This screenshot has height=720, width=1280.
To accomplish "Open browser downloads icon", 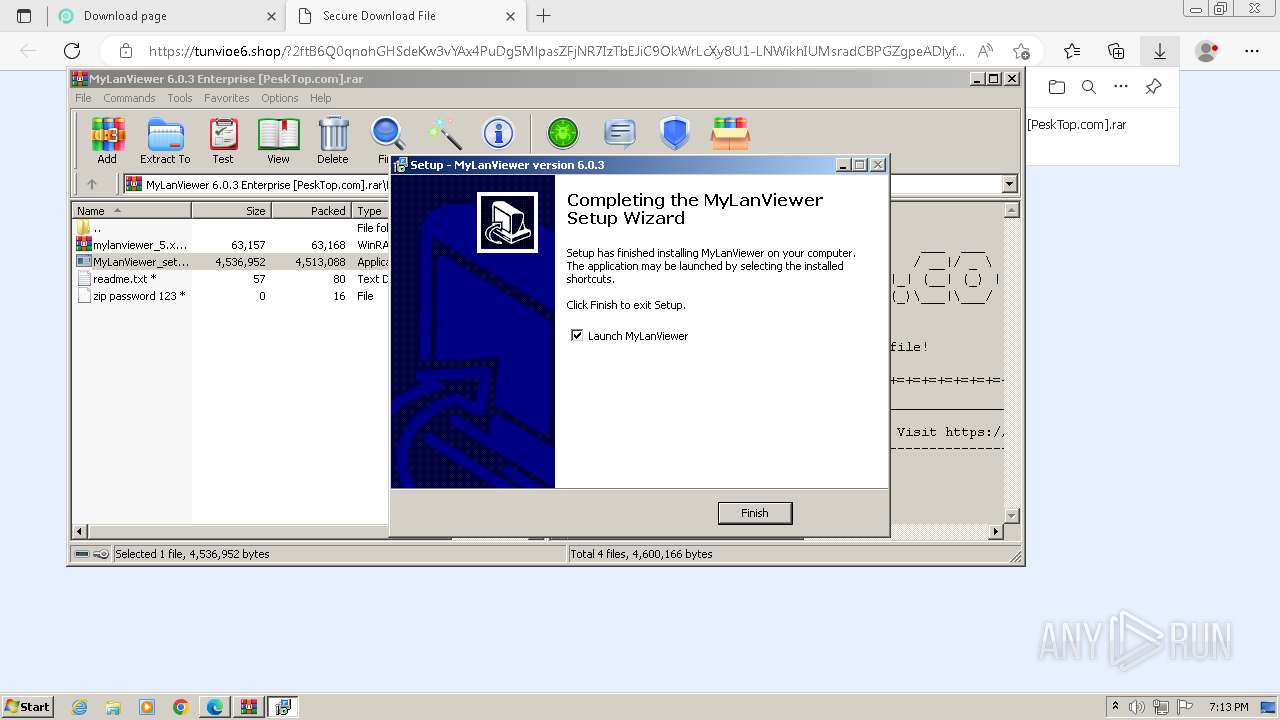I will coord(1160,51).
